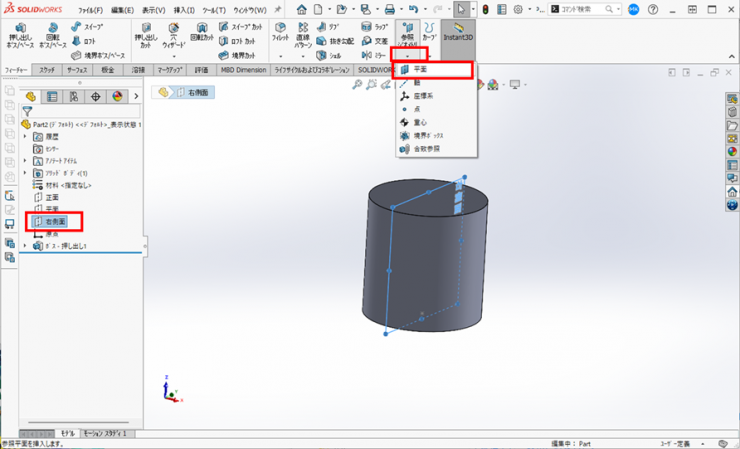Expand the 履歴 tree node
The image size is (740, 449).
click(x=26, y=135)
